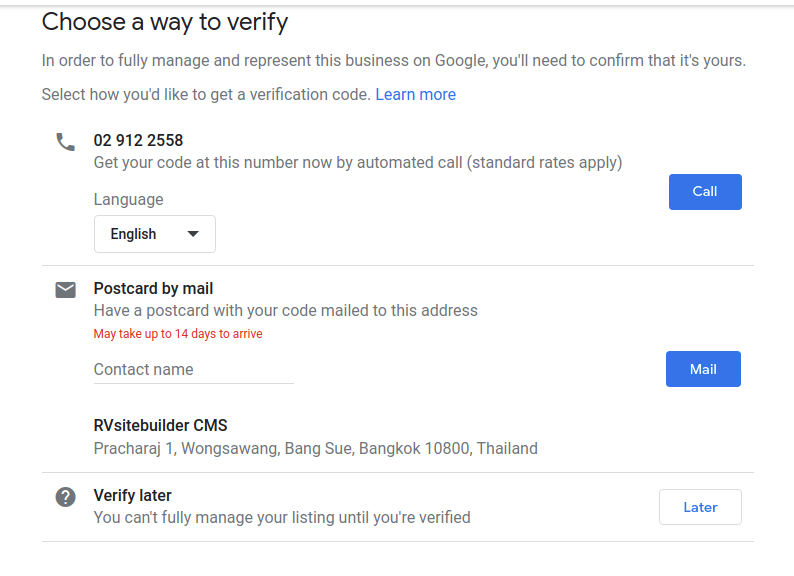
Task: Click the "can't fully manage your listing" note
Action: click(x=282, y=518)
